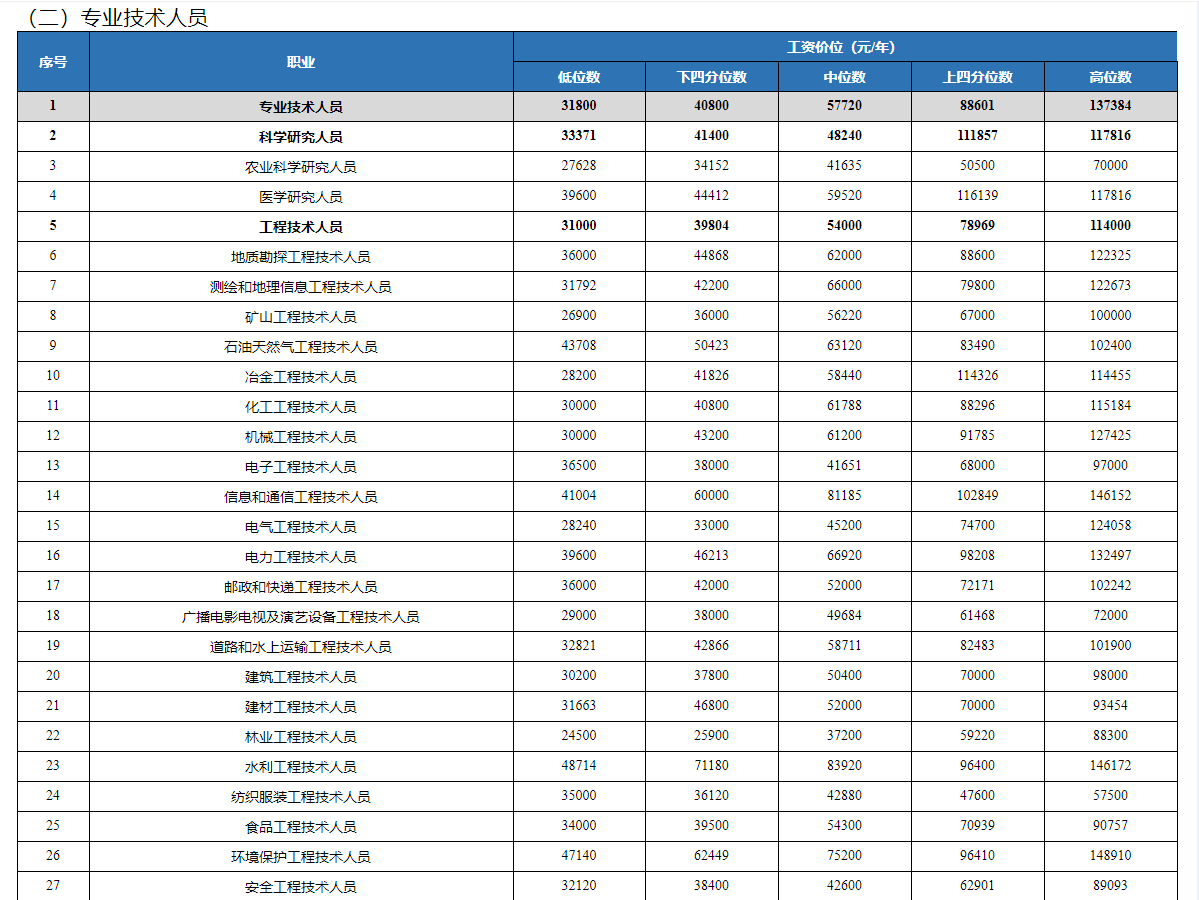Select upper quartile value 70939

pyautogui.click(x=977, y=825)
